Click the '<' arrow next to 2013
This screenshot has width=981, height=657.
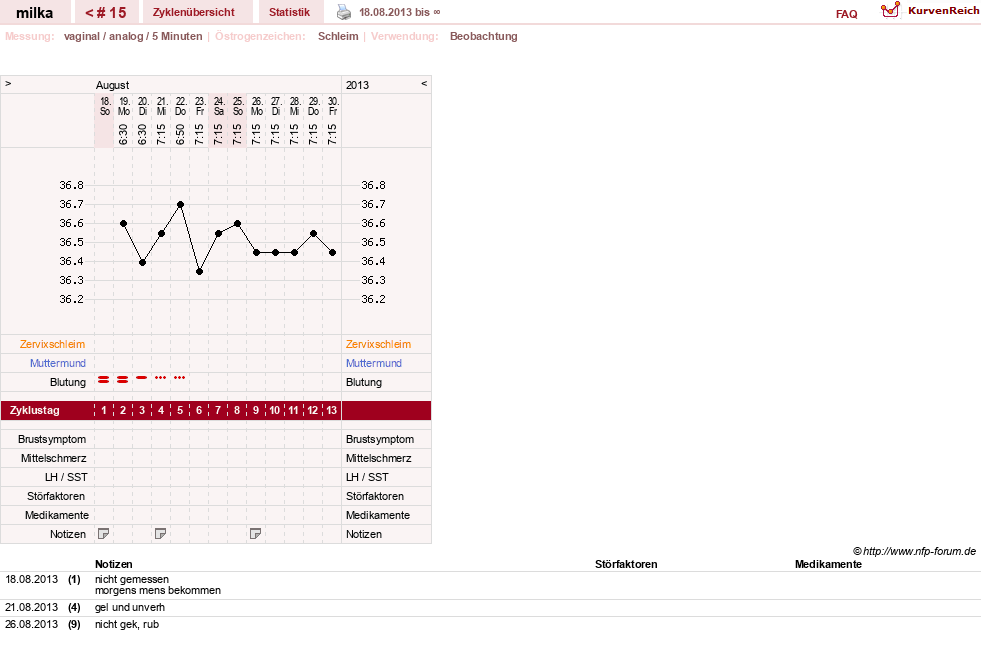tap(424, 83)
